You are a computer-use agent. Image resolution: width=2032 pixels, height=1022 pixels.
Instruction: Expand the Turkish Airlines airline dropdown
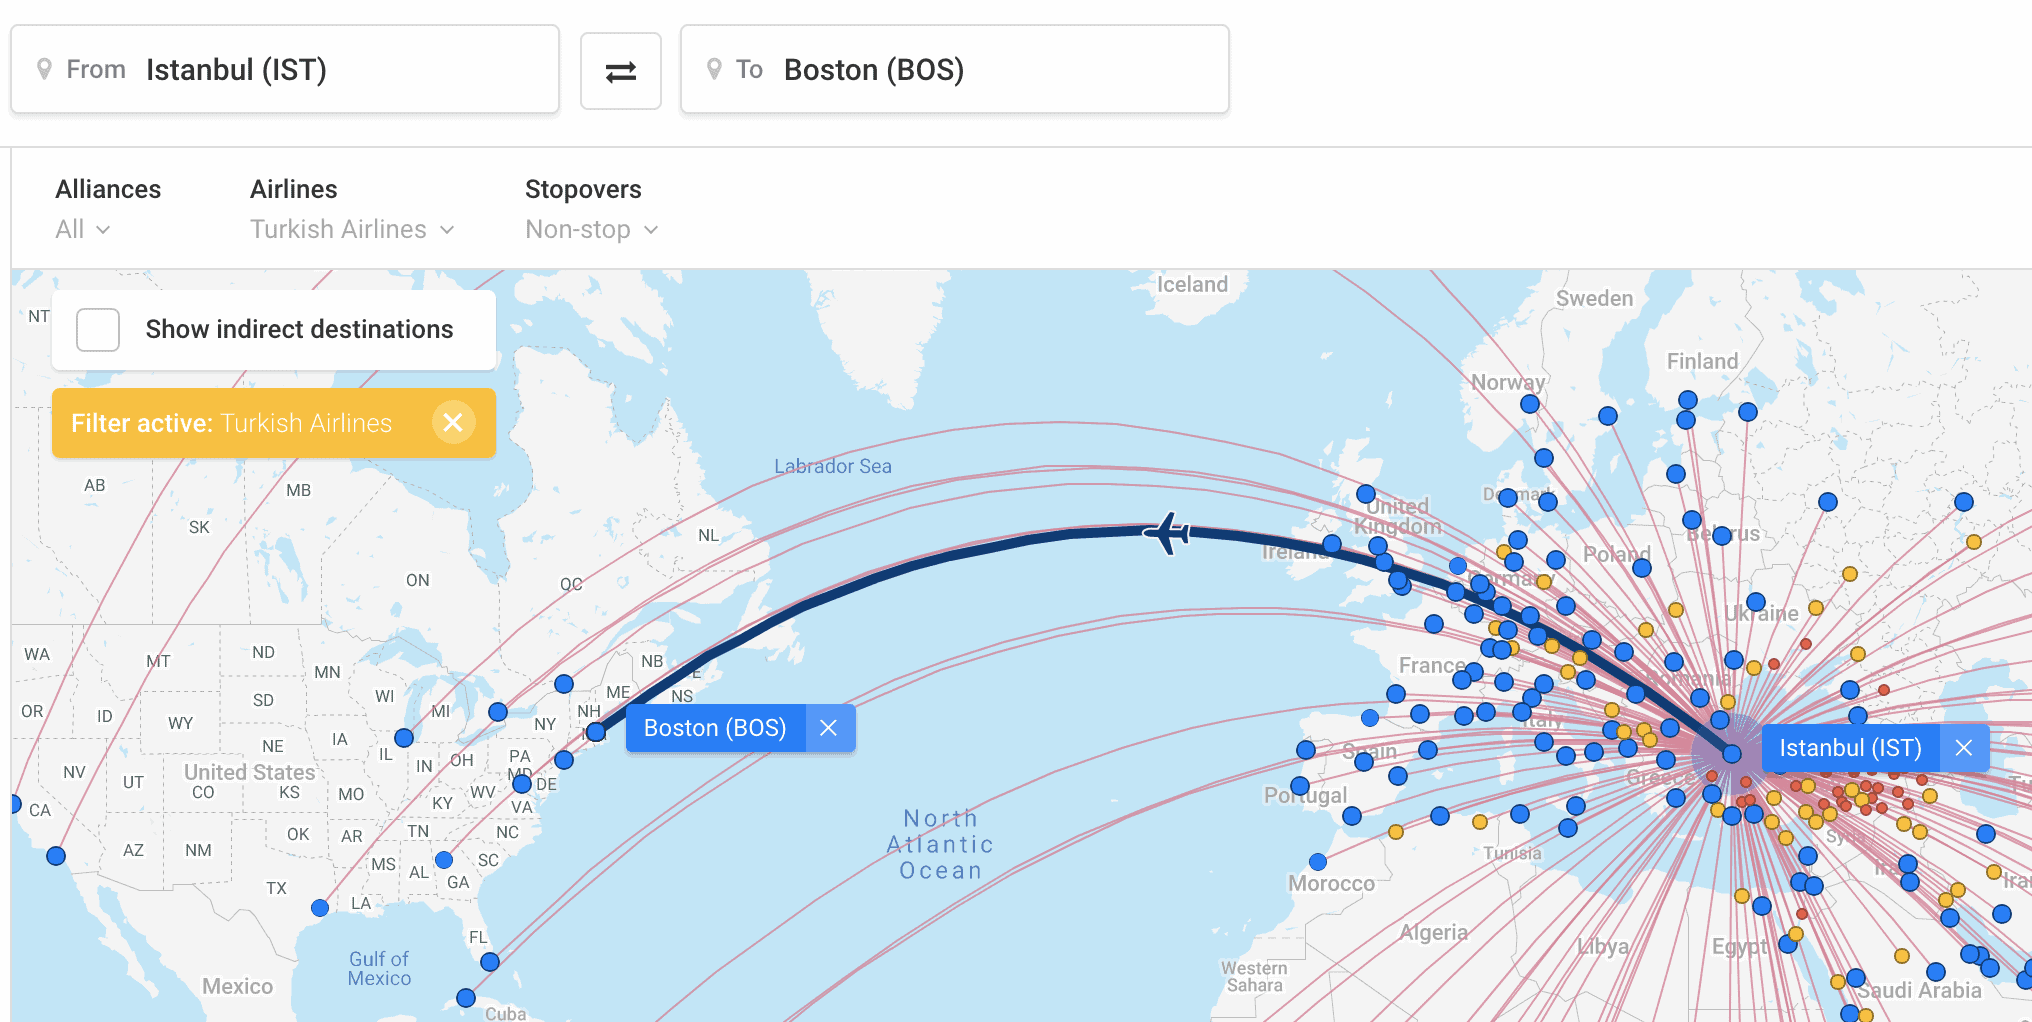coord(352,230)
